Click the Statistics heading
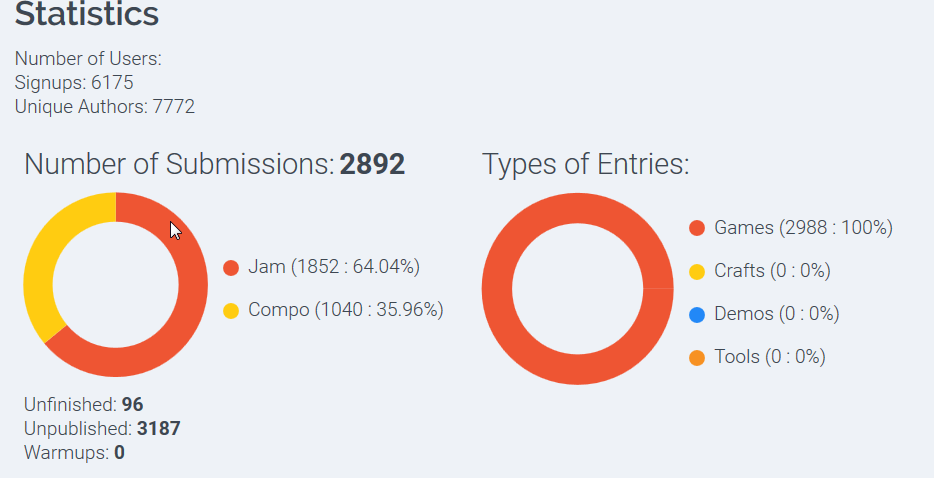The height and width of the screenshot is (478, 934). point(87,14)
